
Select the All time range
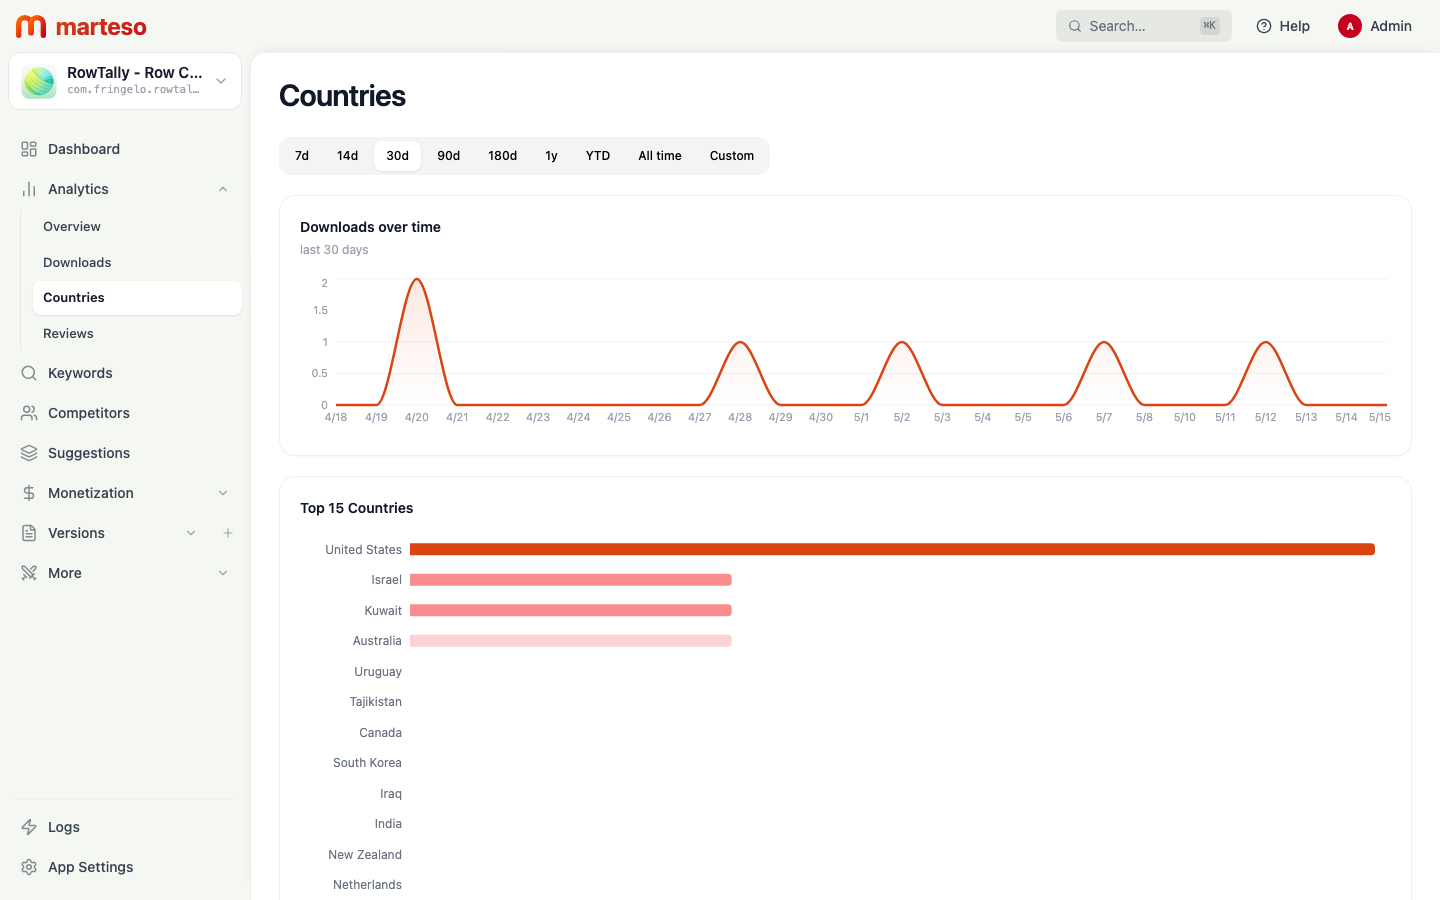(660, 156)
